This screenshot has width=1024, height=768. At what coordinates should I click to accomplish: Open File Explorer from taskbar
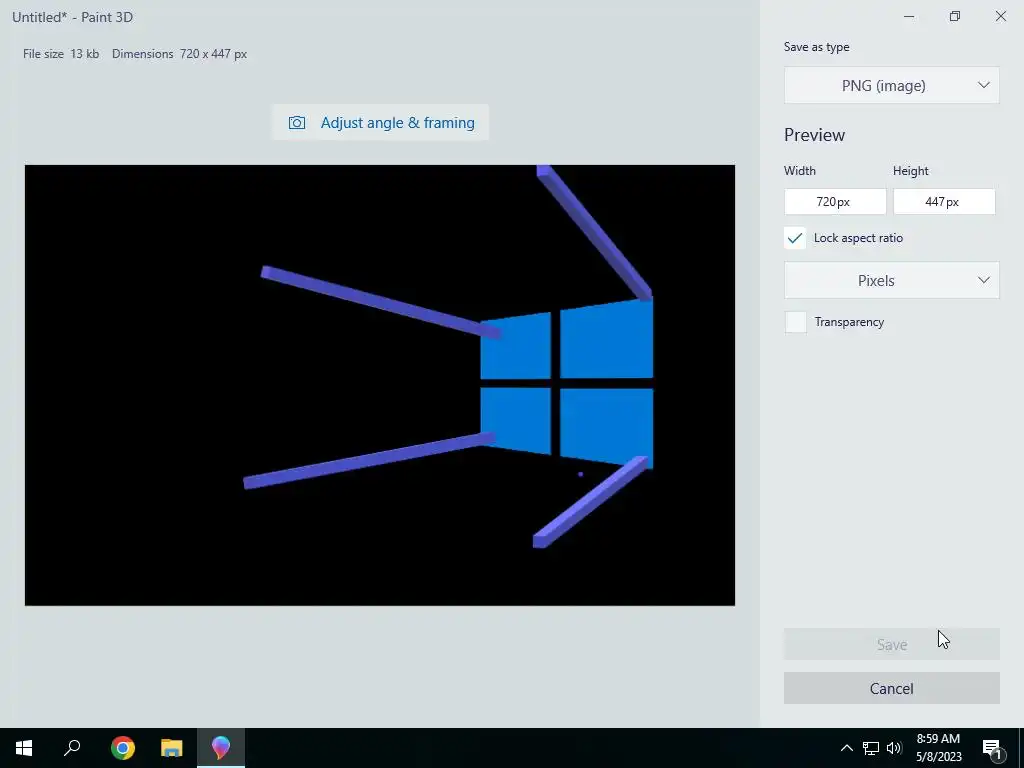tap(172, 748)
